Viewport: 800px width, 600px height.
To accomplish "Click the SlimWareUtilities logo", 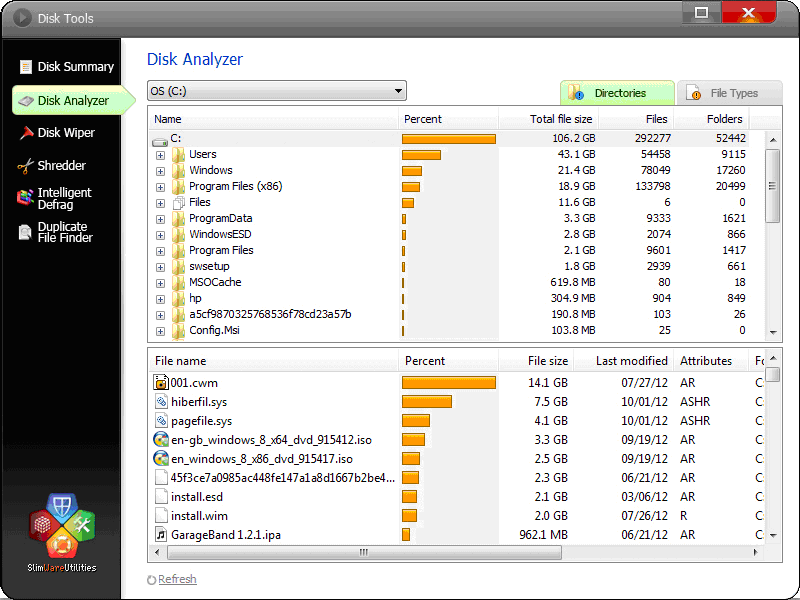I will [x=62, y=533].
